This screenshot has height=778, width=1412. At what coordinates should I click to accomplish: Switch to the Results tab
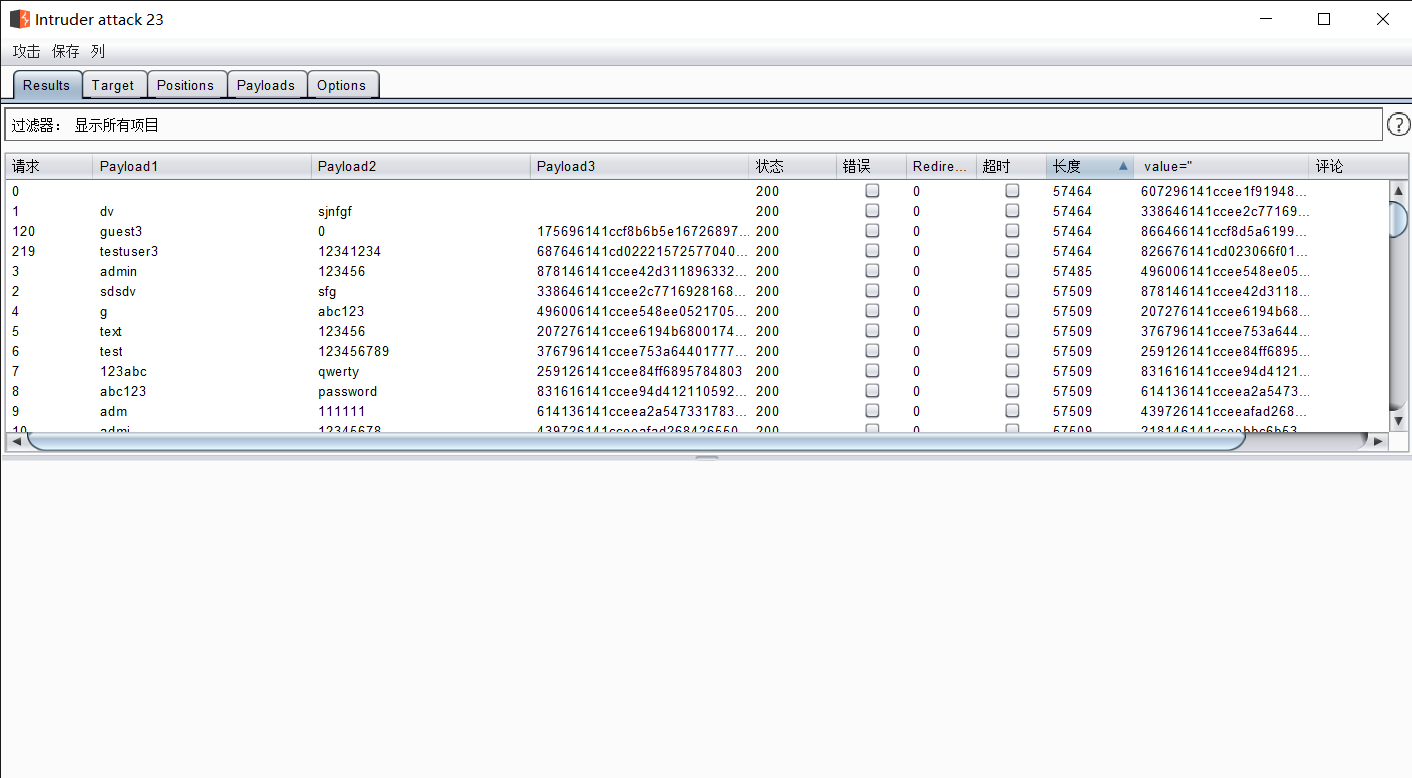[46, 85]
